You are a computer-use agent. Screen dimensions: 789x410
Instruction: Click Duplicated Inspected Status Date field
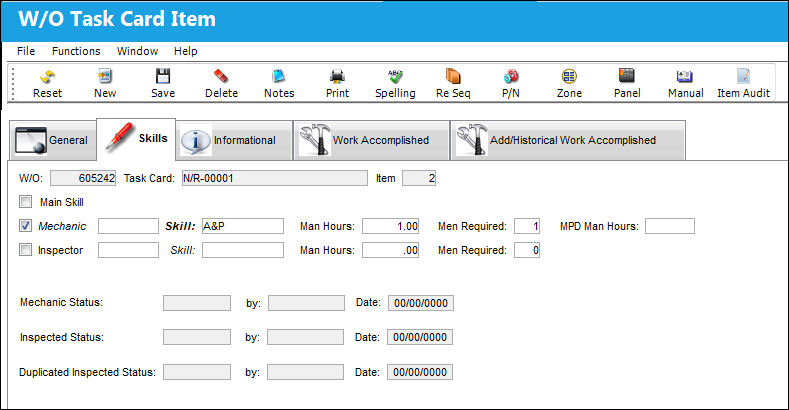pos(420,372)
